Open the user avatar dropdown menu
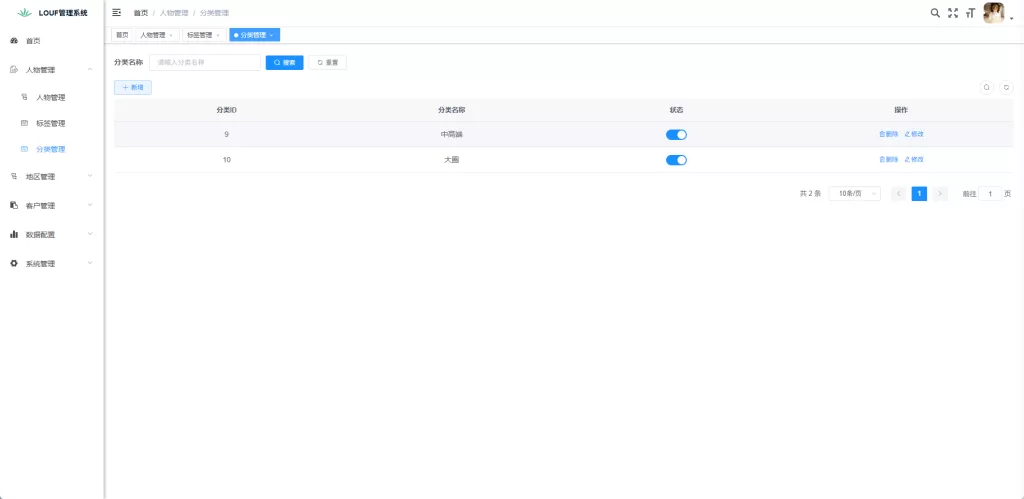Viewport: 1024px width, 499px height. pyautogui.click(x=996, y=13)
